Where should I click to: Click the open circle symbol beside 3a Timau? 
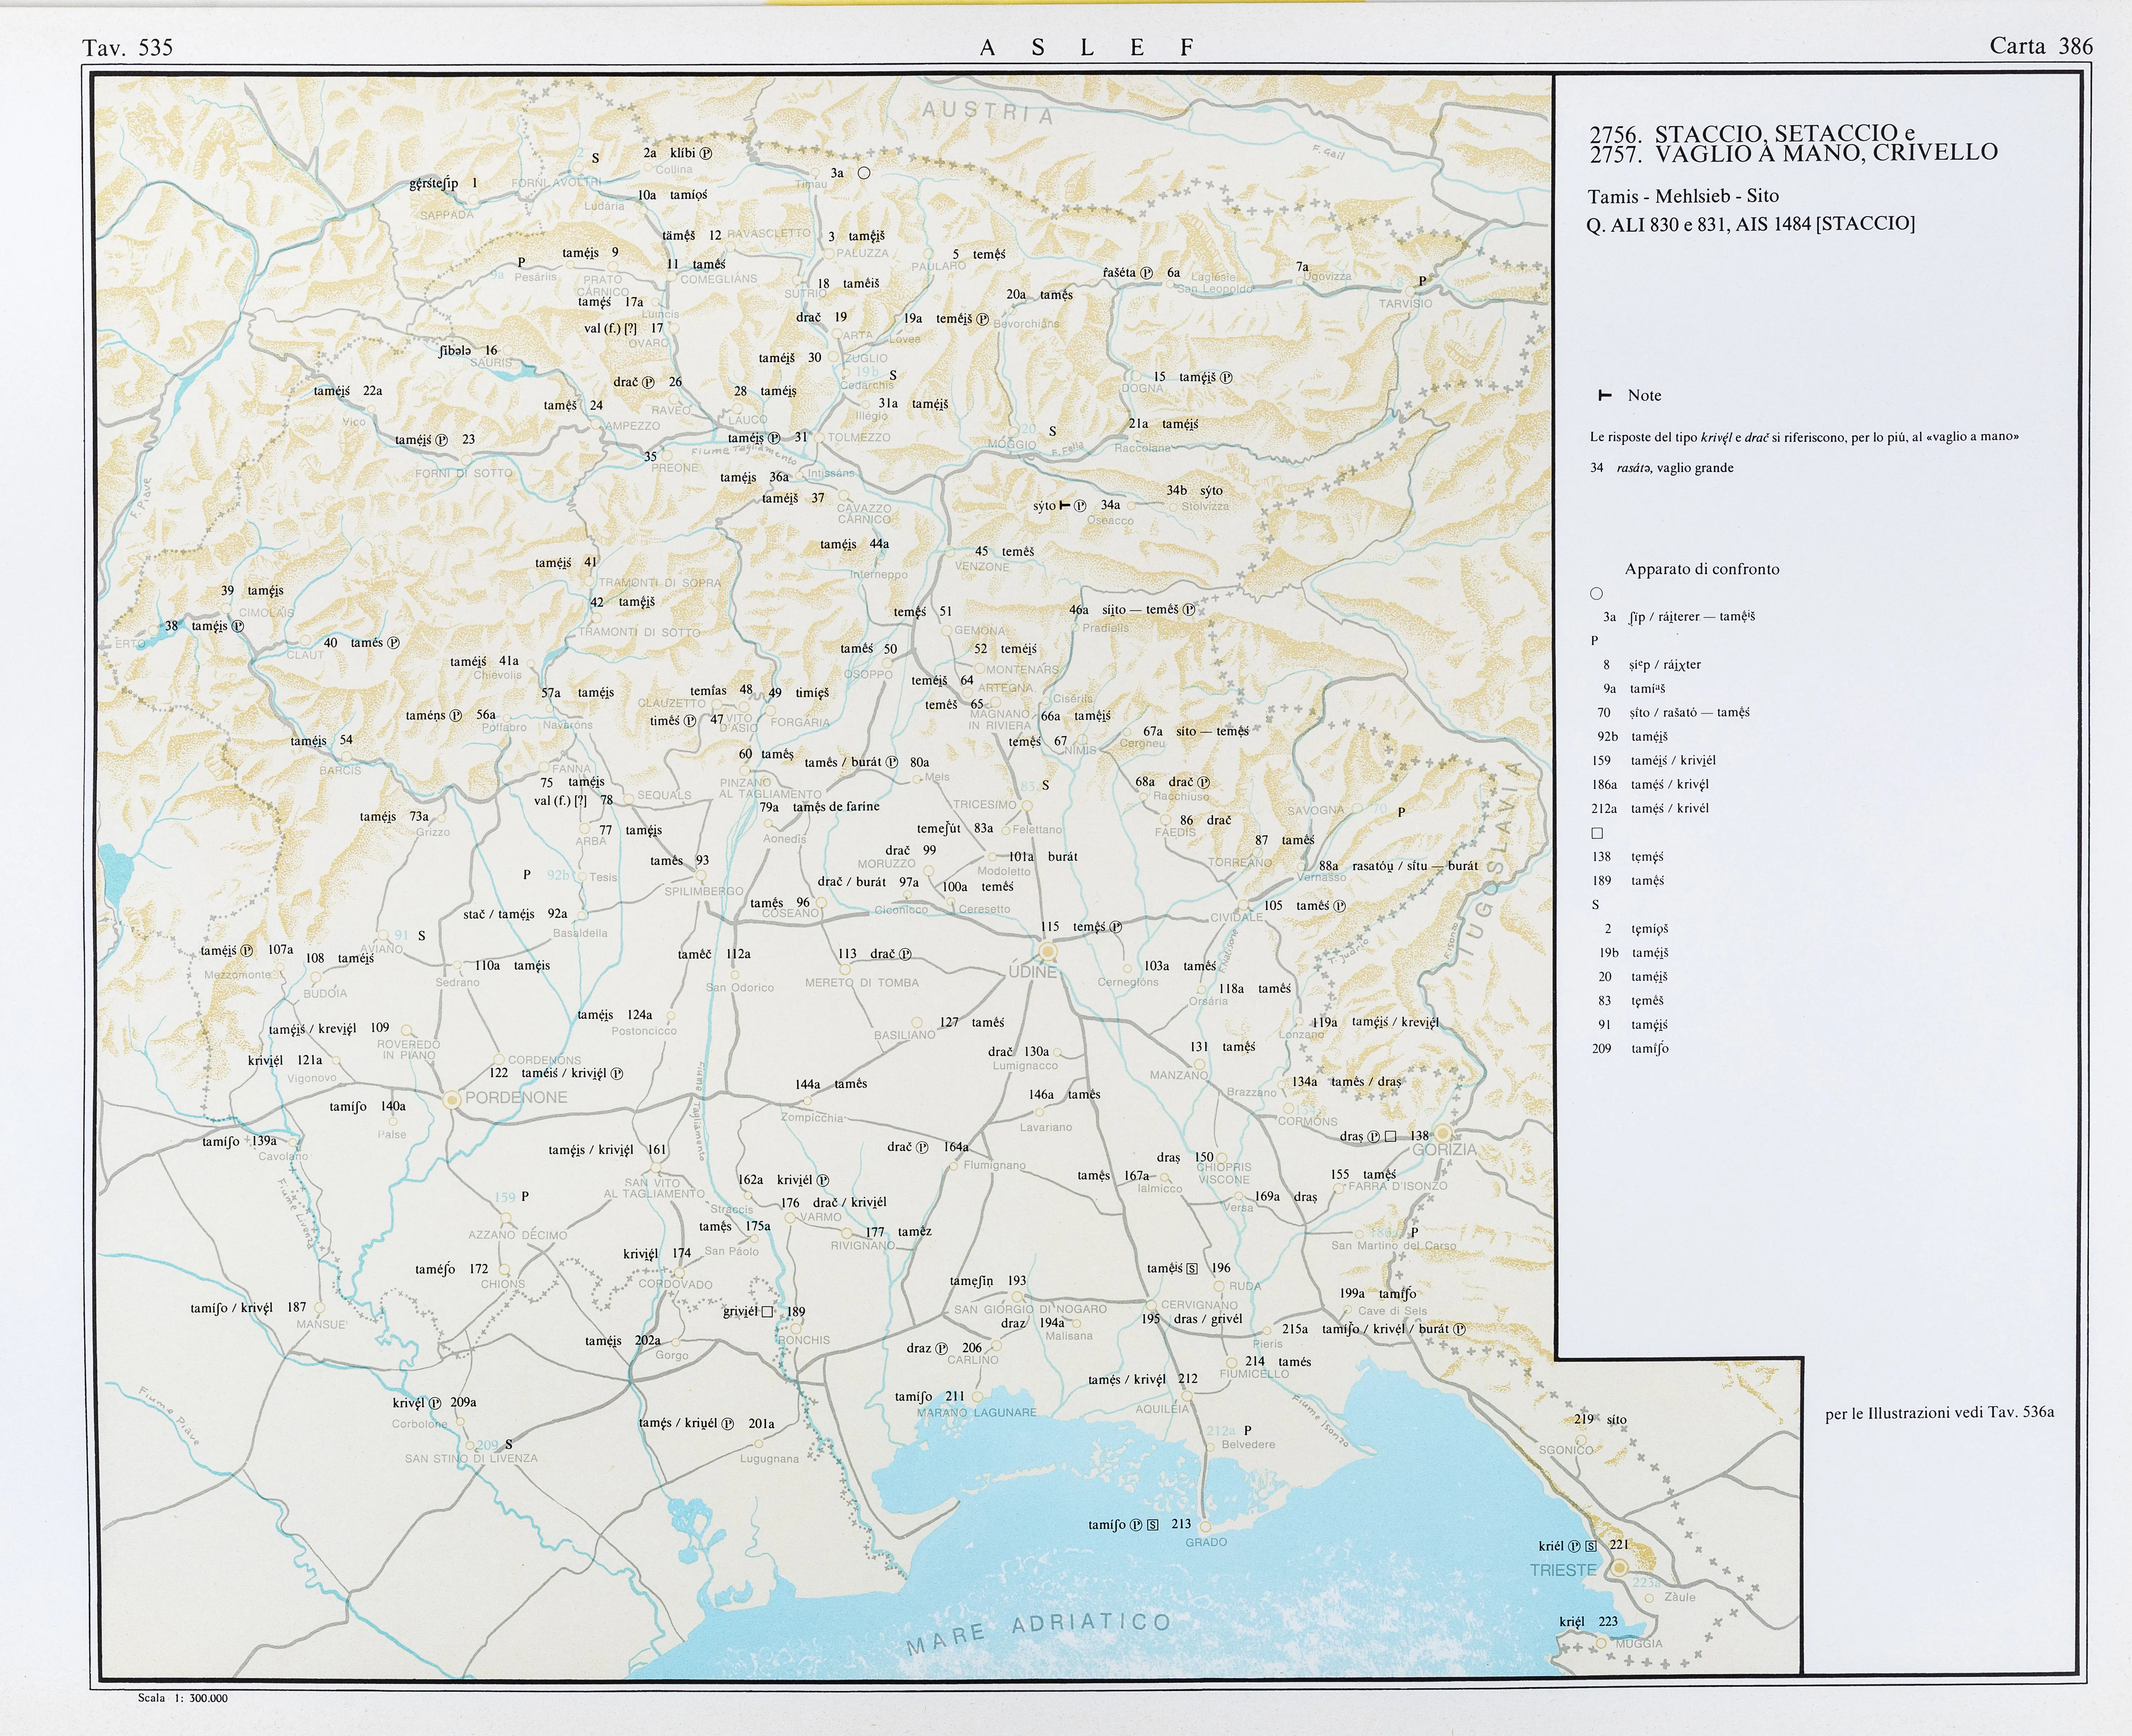coord(864,173)
